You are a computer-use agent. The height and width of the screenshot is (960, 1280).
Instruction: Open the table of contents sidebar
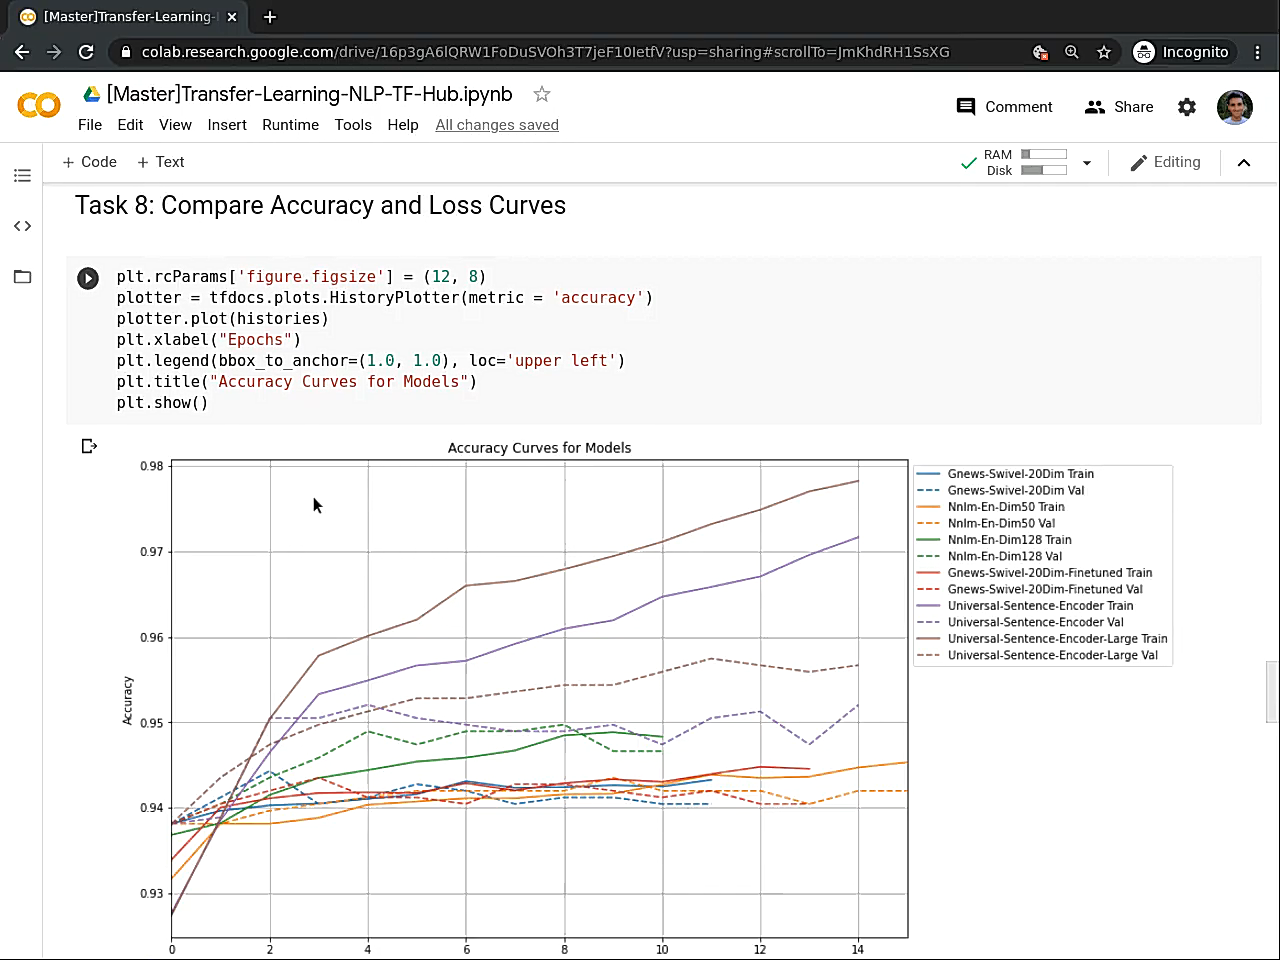tap(22, 176)
